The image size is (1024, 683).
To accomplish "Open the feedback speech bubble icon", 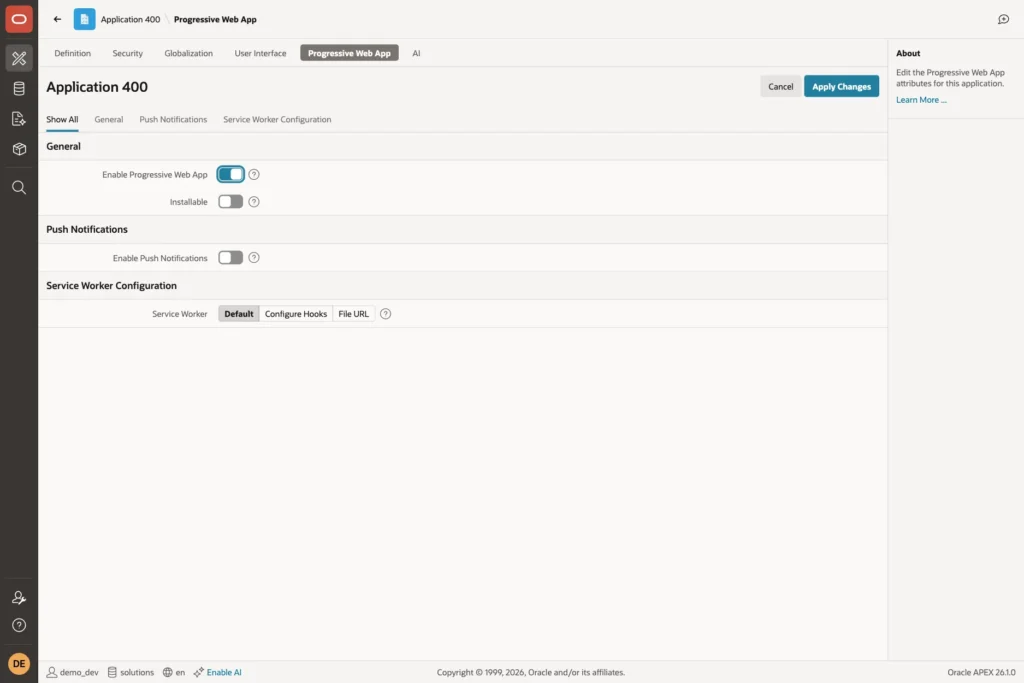I will click(x=1004, y=19).
